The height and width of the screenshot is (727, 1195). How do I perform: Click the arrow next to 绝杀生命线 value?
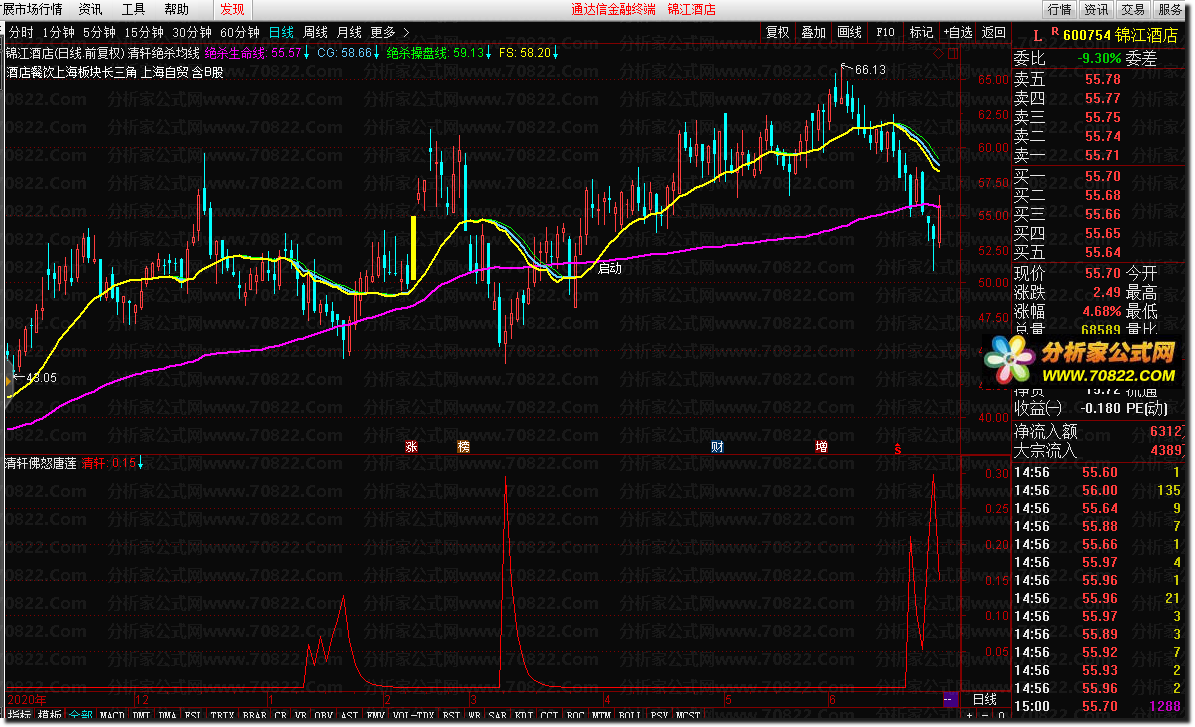306,53
